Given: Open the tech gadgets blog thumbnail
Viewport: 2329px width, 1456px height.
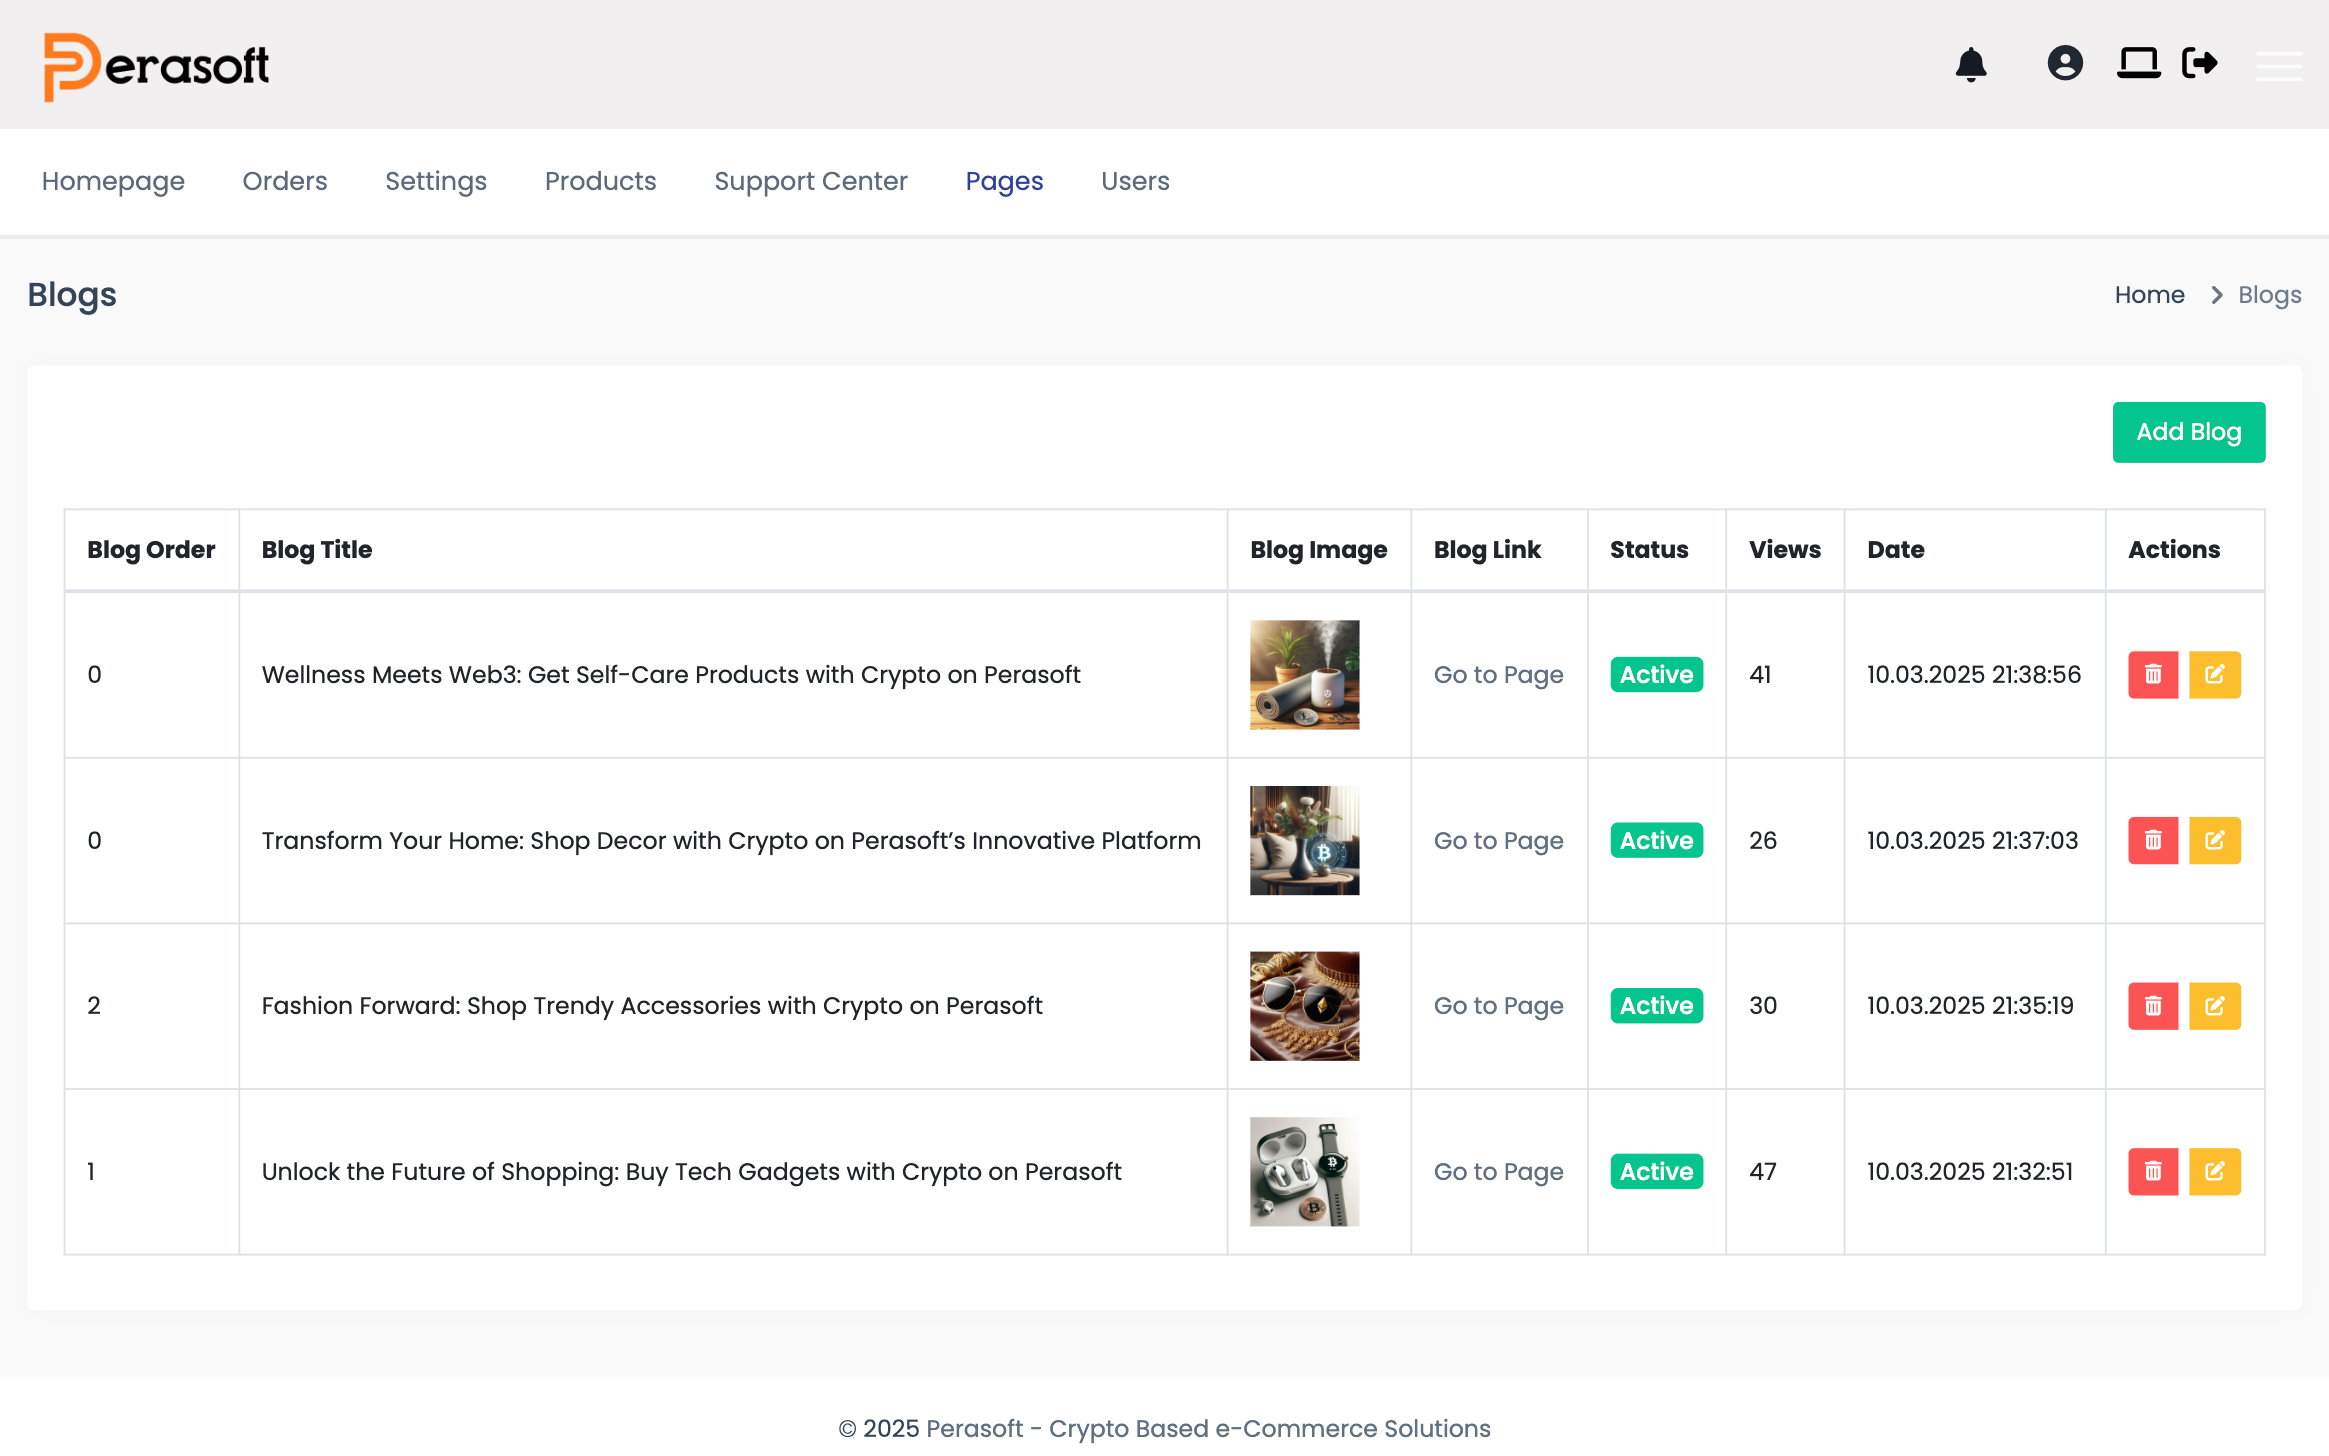Looking at the screenshot, I should point(1304,1172).
